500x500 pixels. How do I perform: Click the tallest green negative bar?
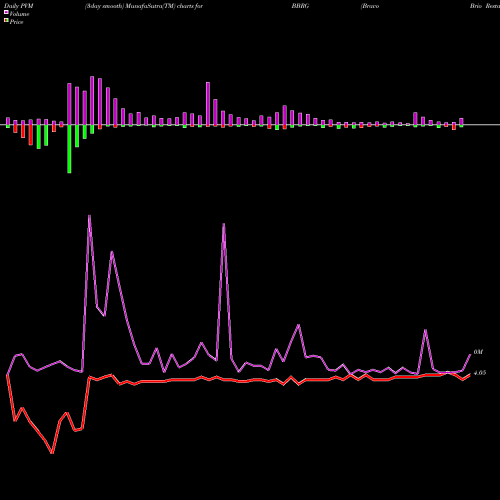(69, 149)
